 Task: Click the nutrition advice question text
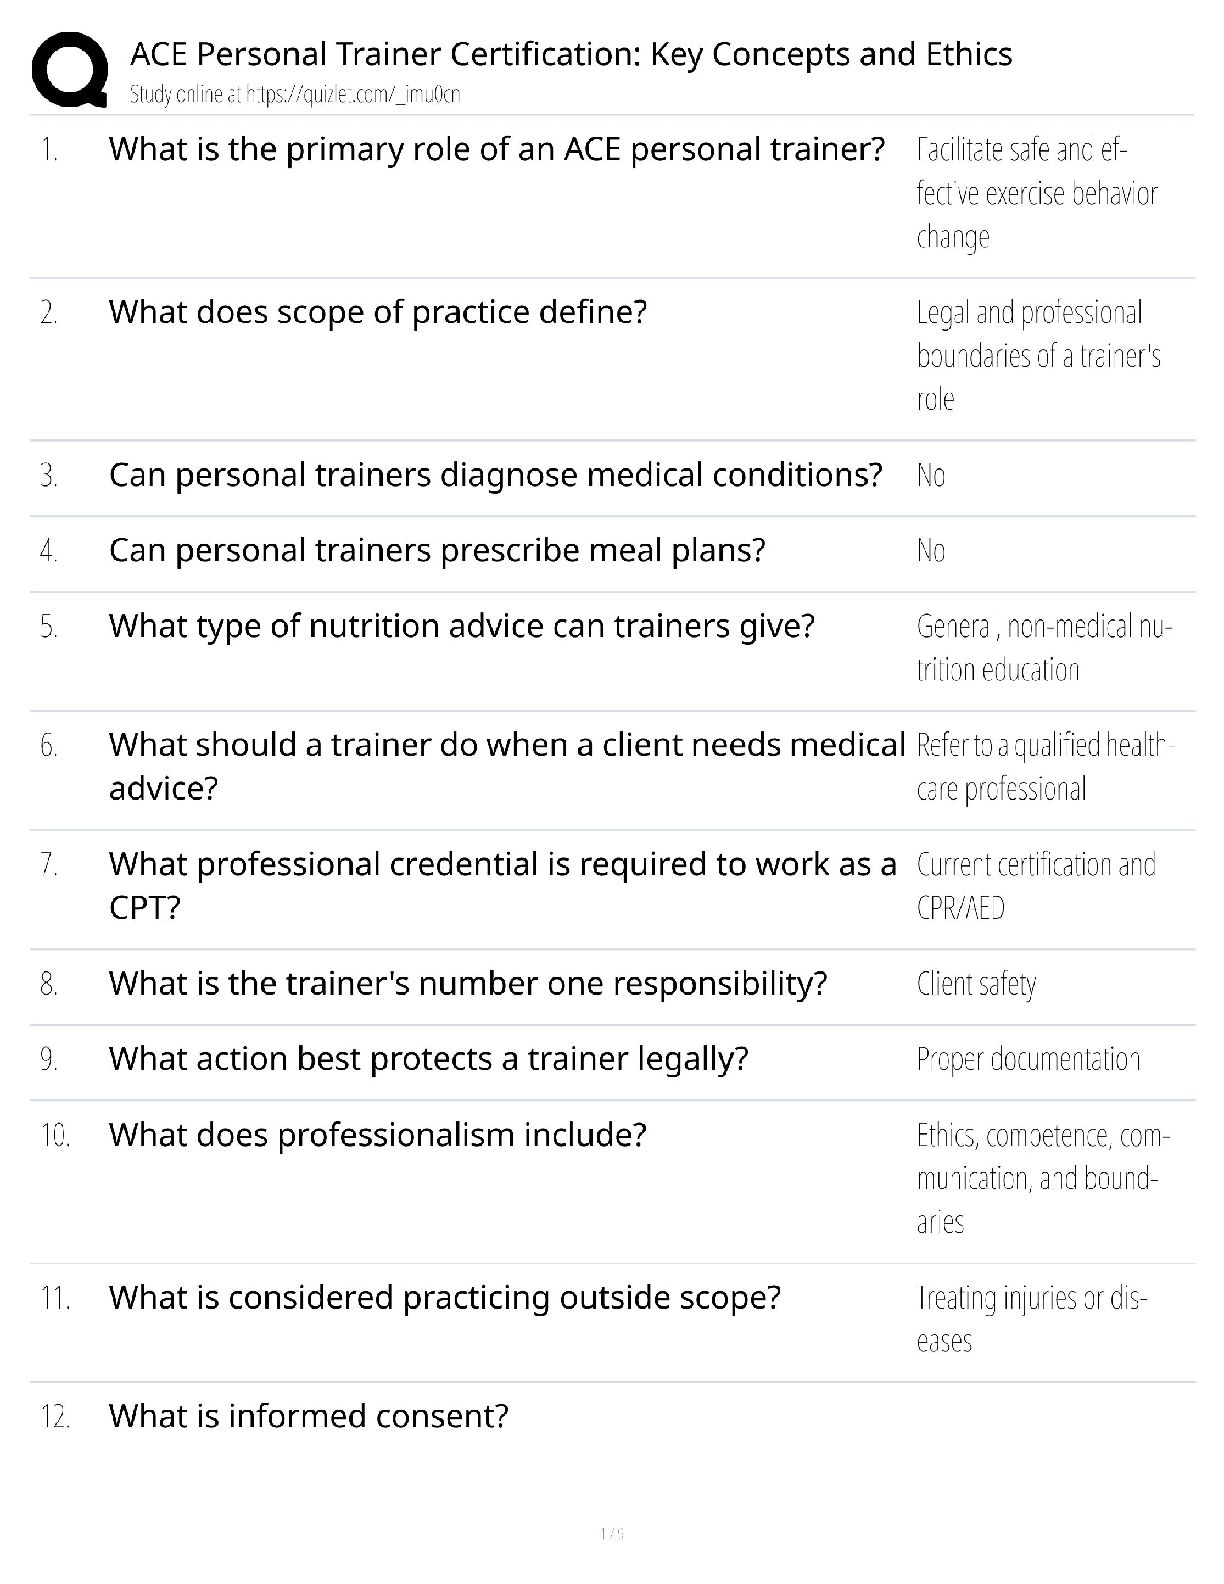[461, 626]
